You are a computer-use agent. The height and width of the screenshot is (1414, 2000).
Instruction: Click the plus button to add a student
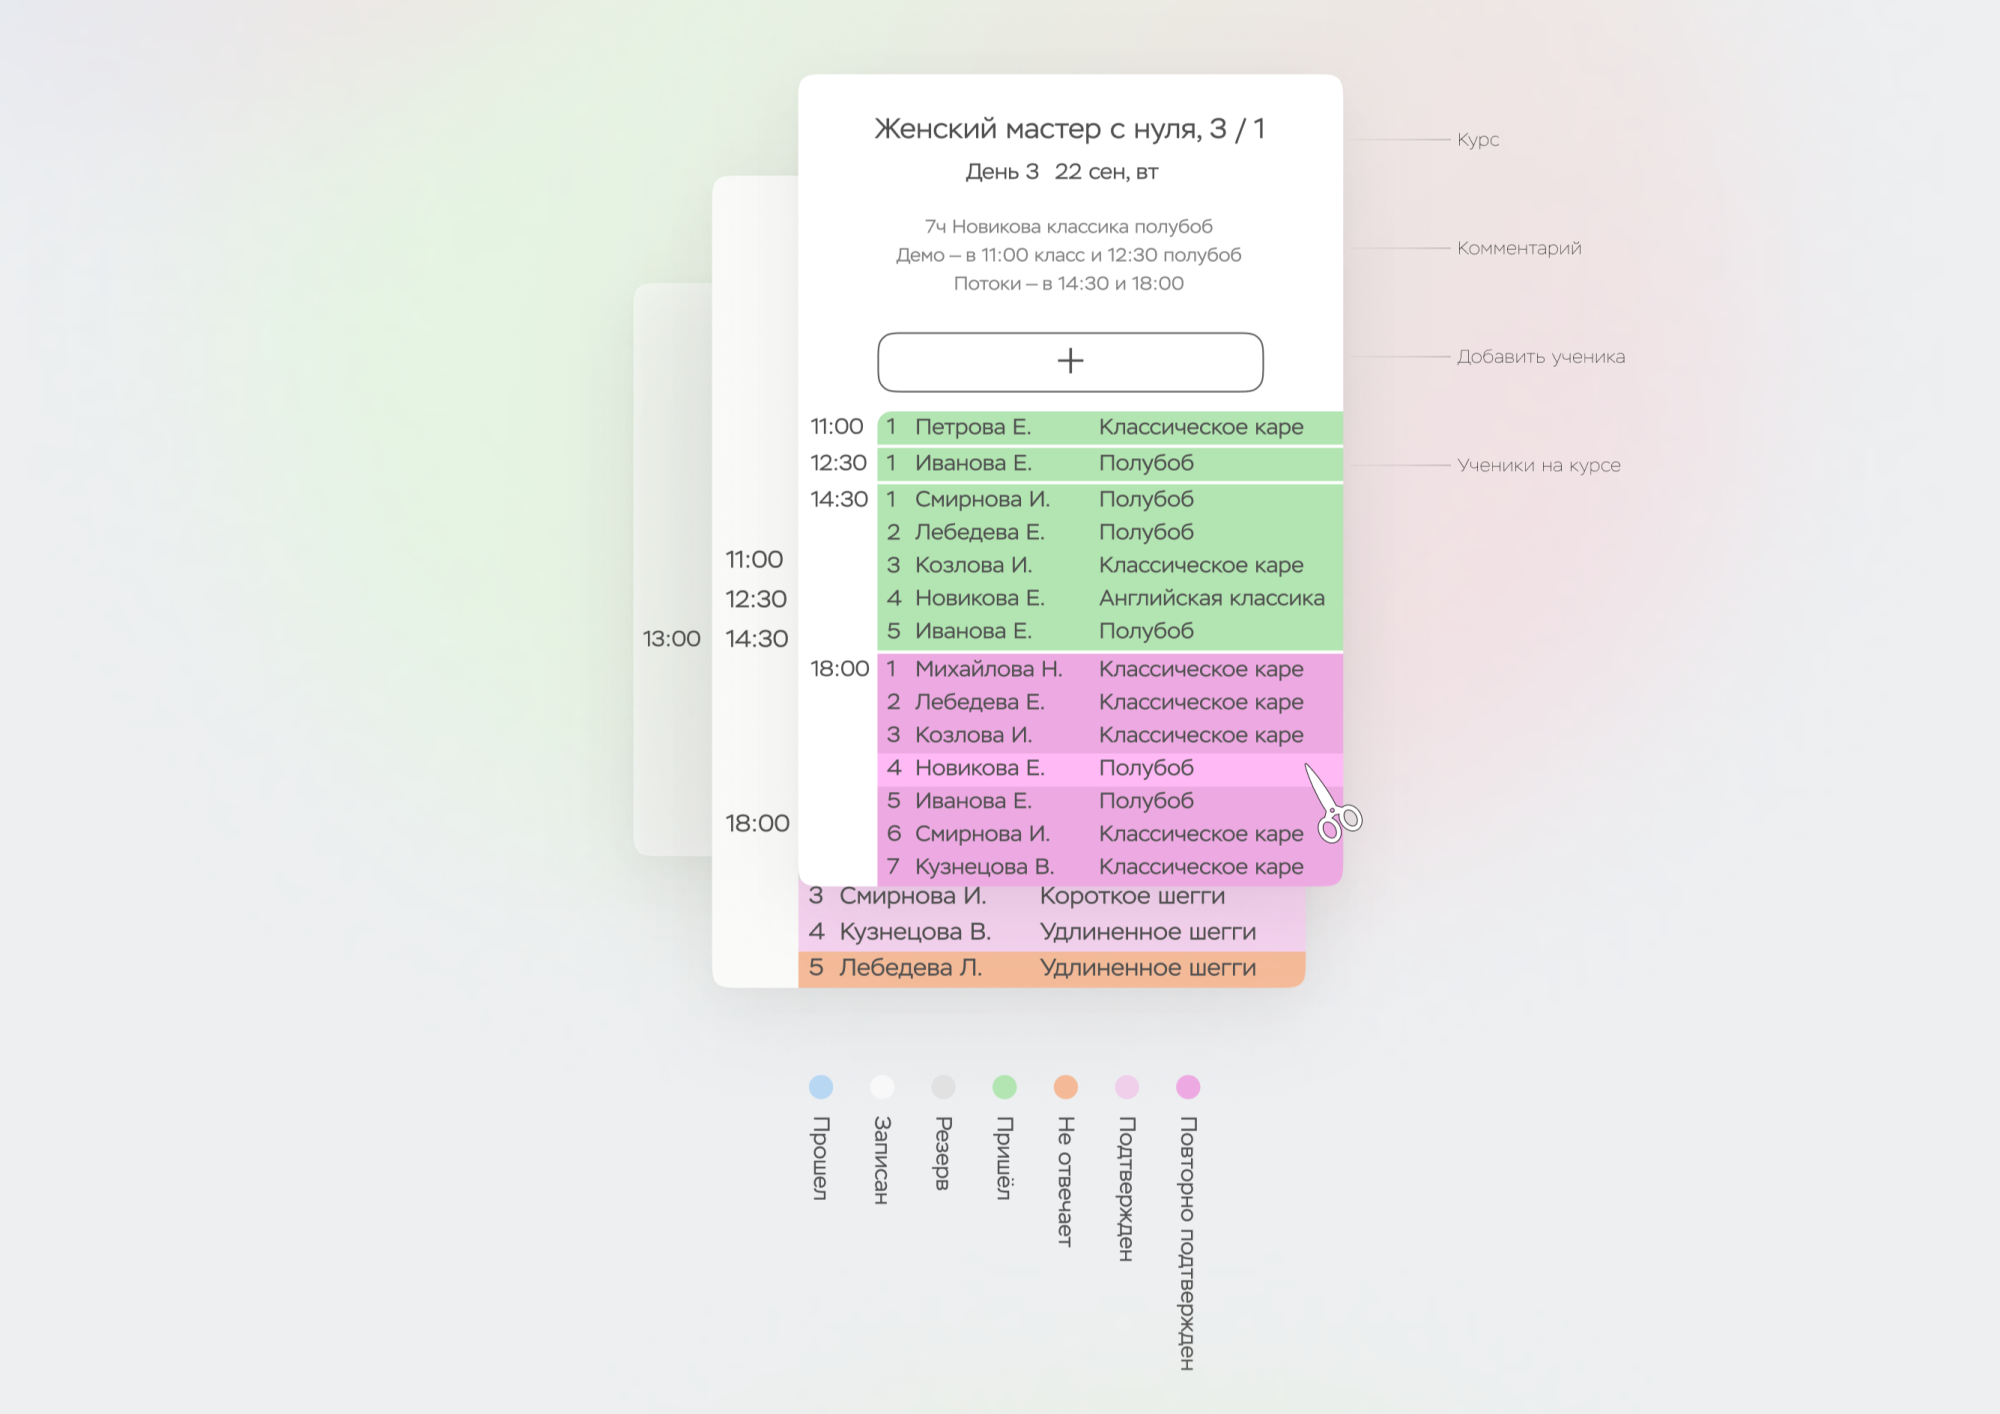coord(1070,361)
